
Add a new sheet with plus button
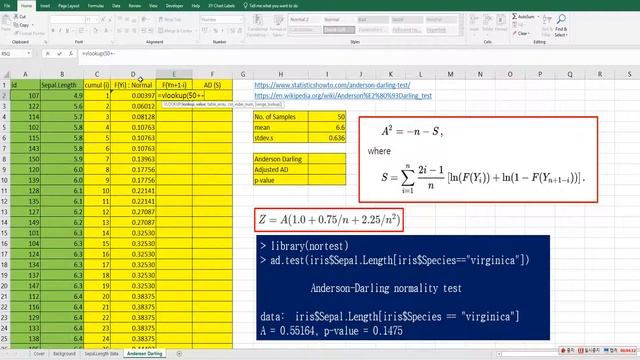(x=179, y=354)
